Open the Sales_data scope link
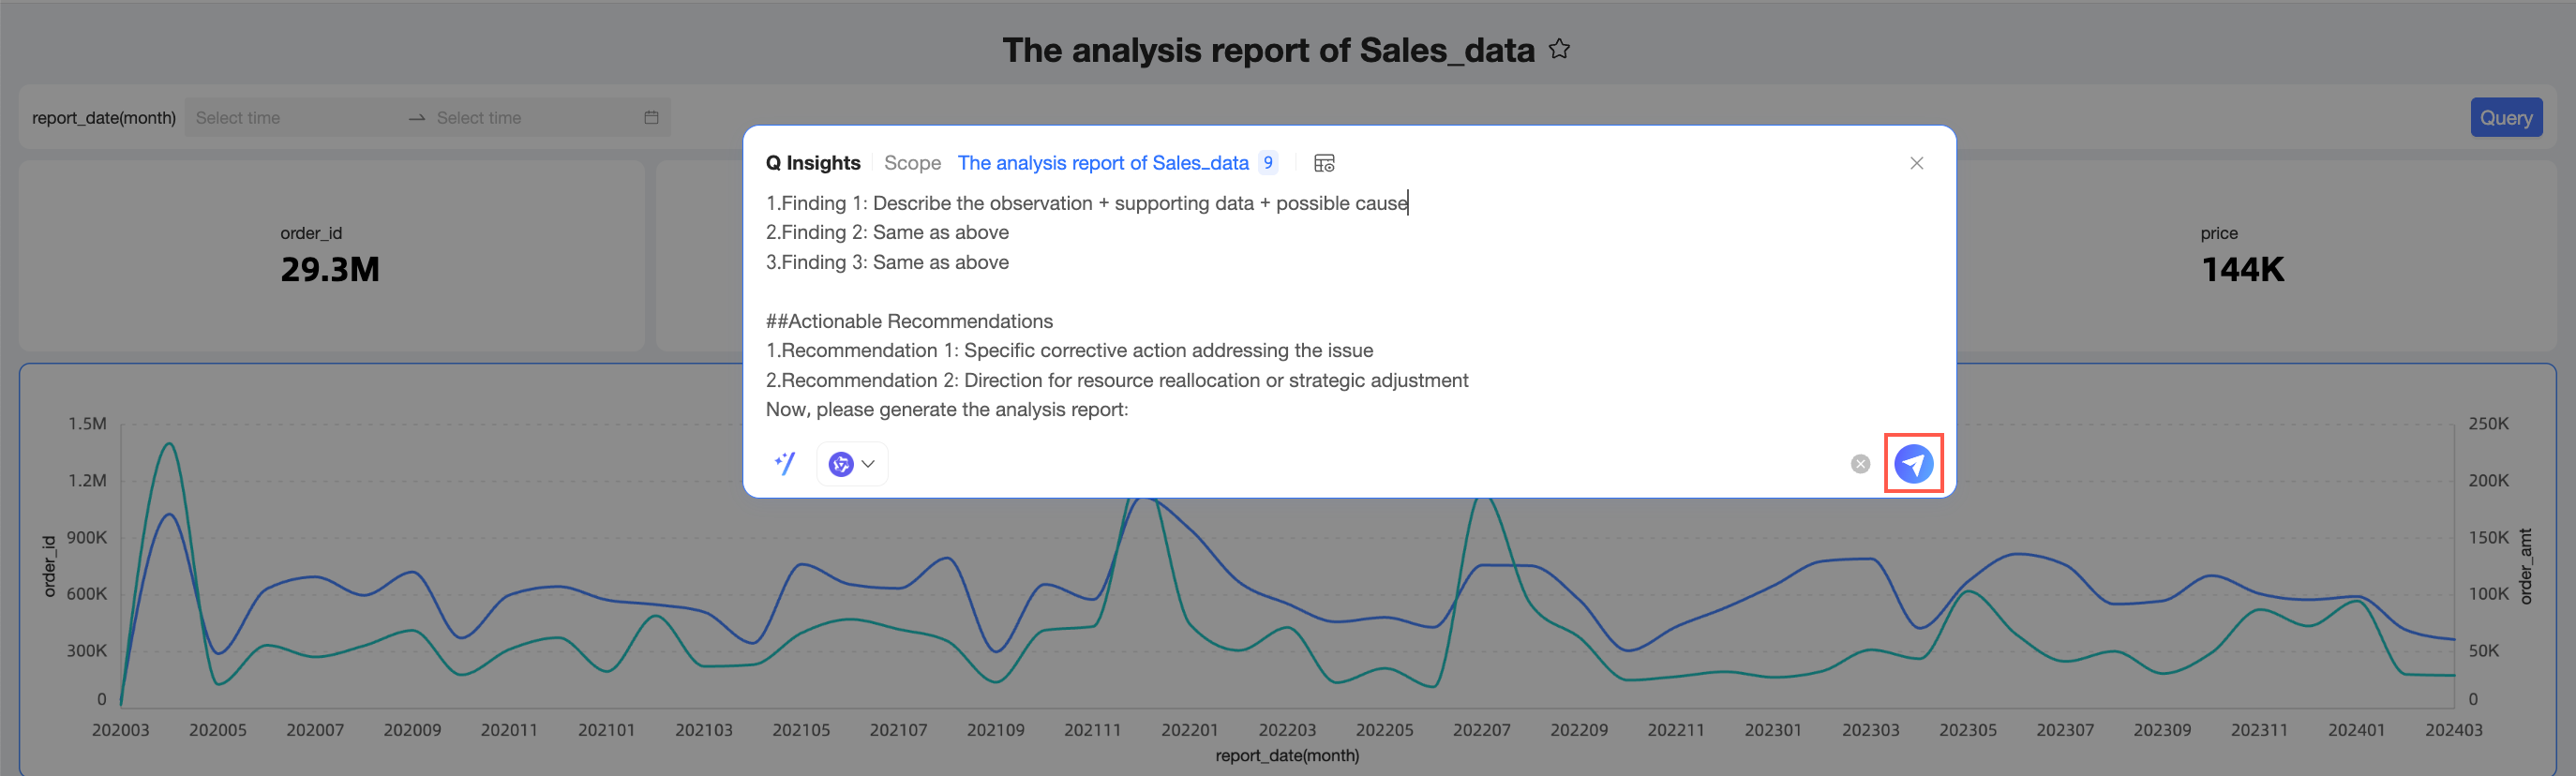This screenshot has width=2576, height=776. tap(1102, 163)
